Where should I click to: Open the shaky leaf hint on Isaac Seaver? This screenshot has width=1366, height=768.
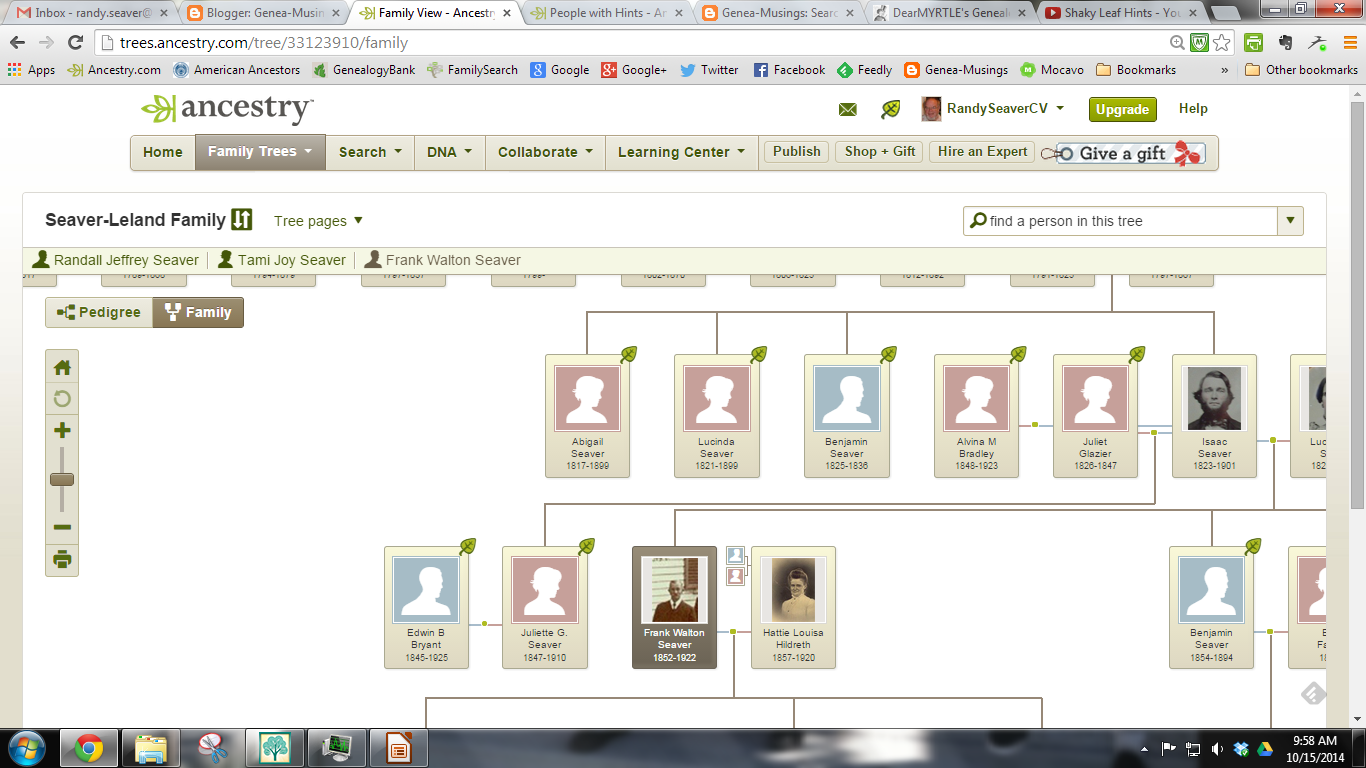pos(1139,355)
